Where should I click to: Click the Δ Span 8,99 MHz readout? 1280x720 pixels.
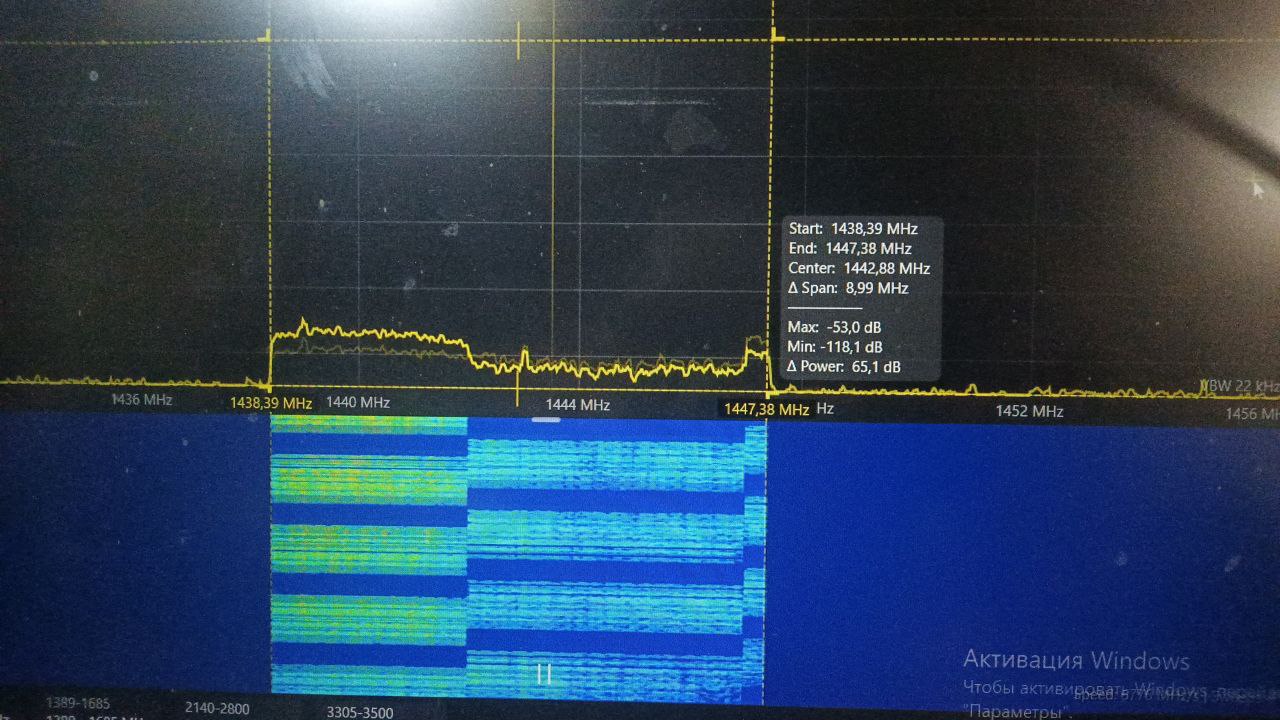click(x=848, y=288)
